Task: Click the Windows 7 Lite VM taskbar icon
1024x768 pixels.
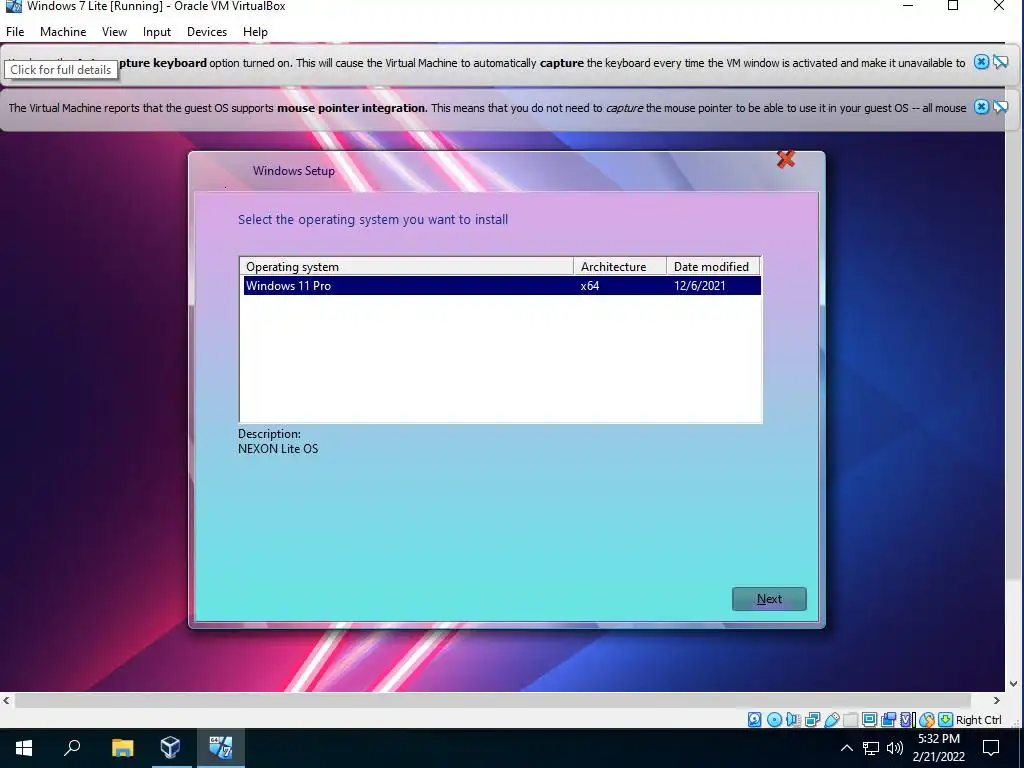Action: point(220,748)
